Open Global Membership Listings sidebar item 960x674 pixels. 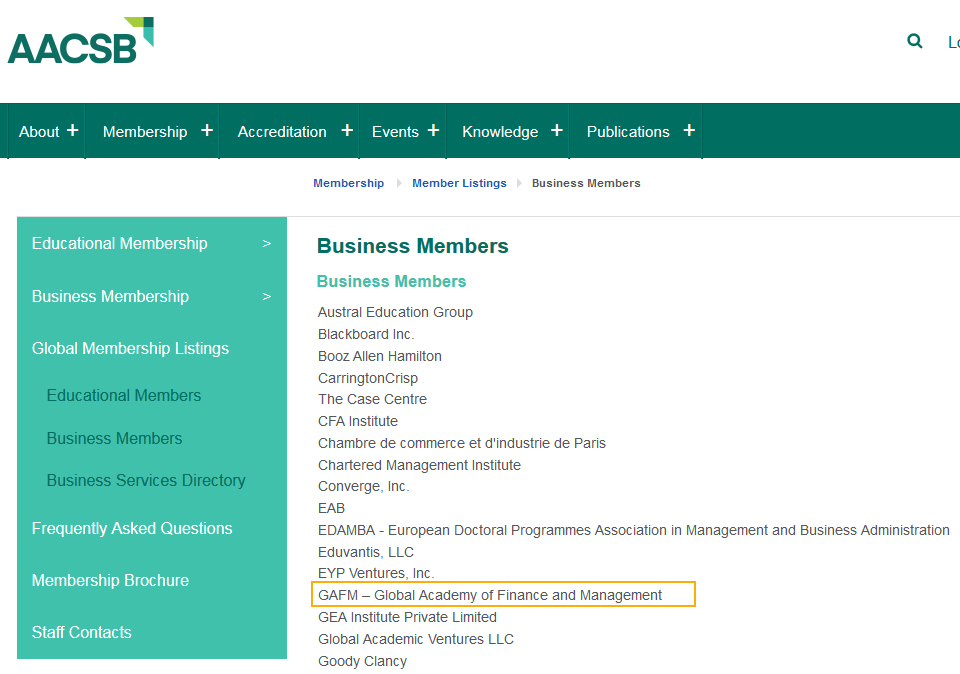coord(130,348)
